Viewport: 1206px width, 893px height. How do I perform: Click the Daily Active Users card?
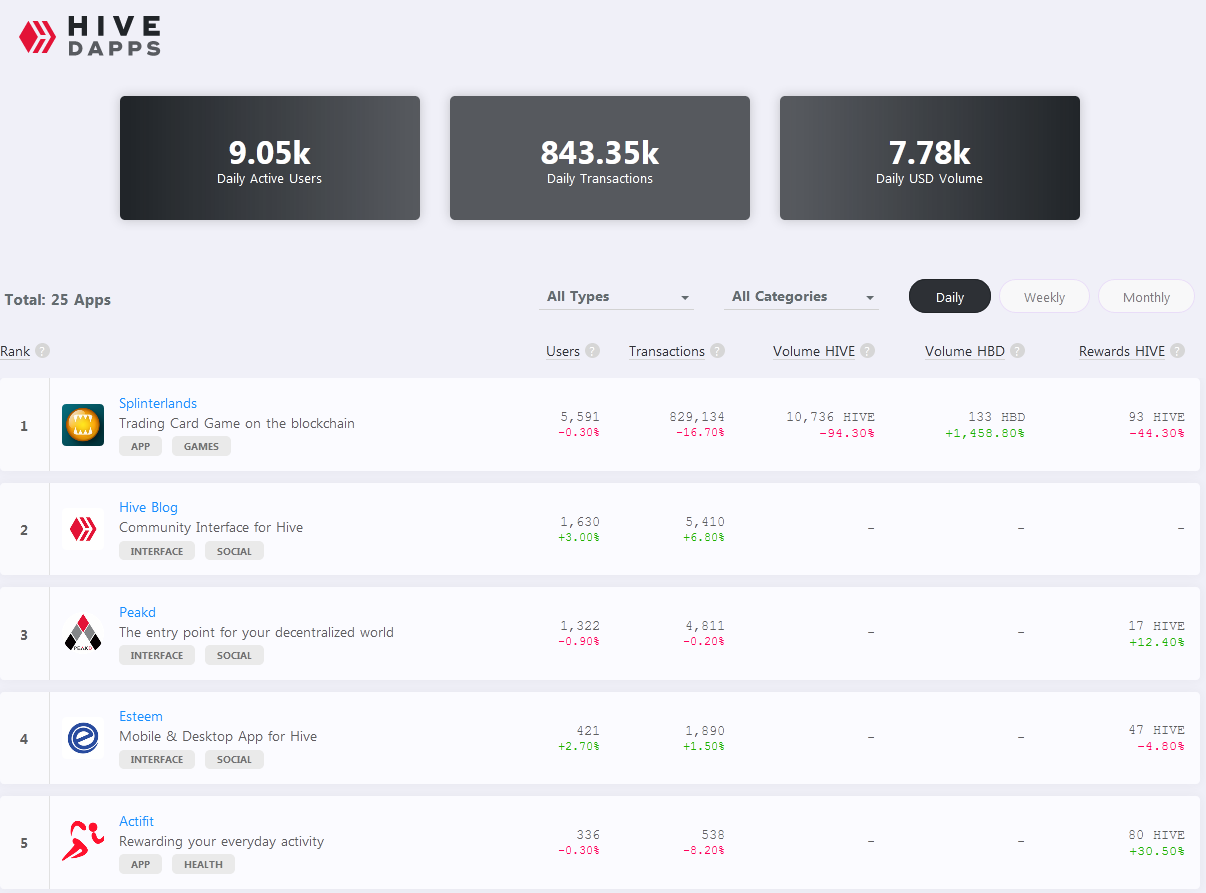click(x=270, y=158)
